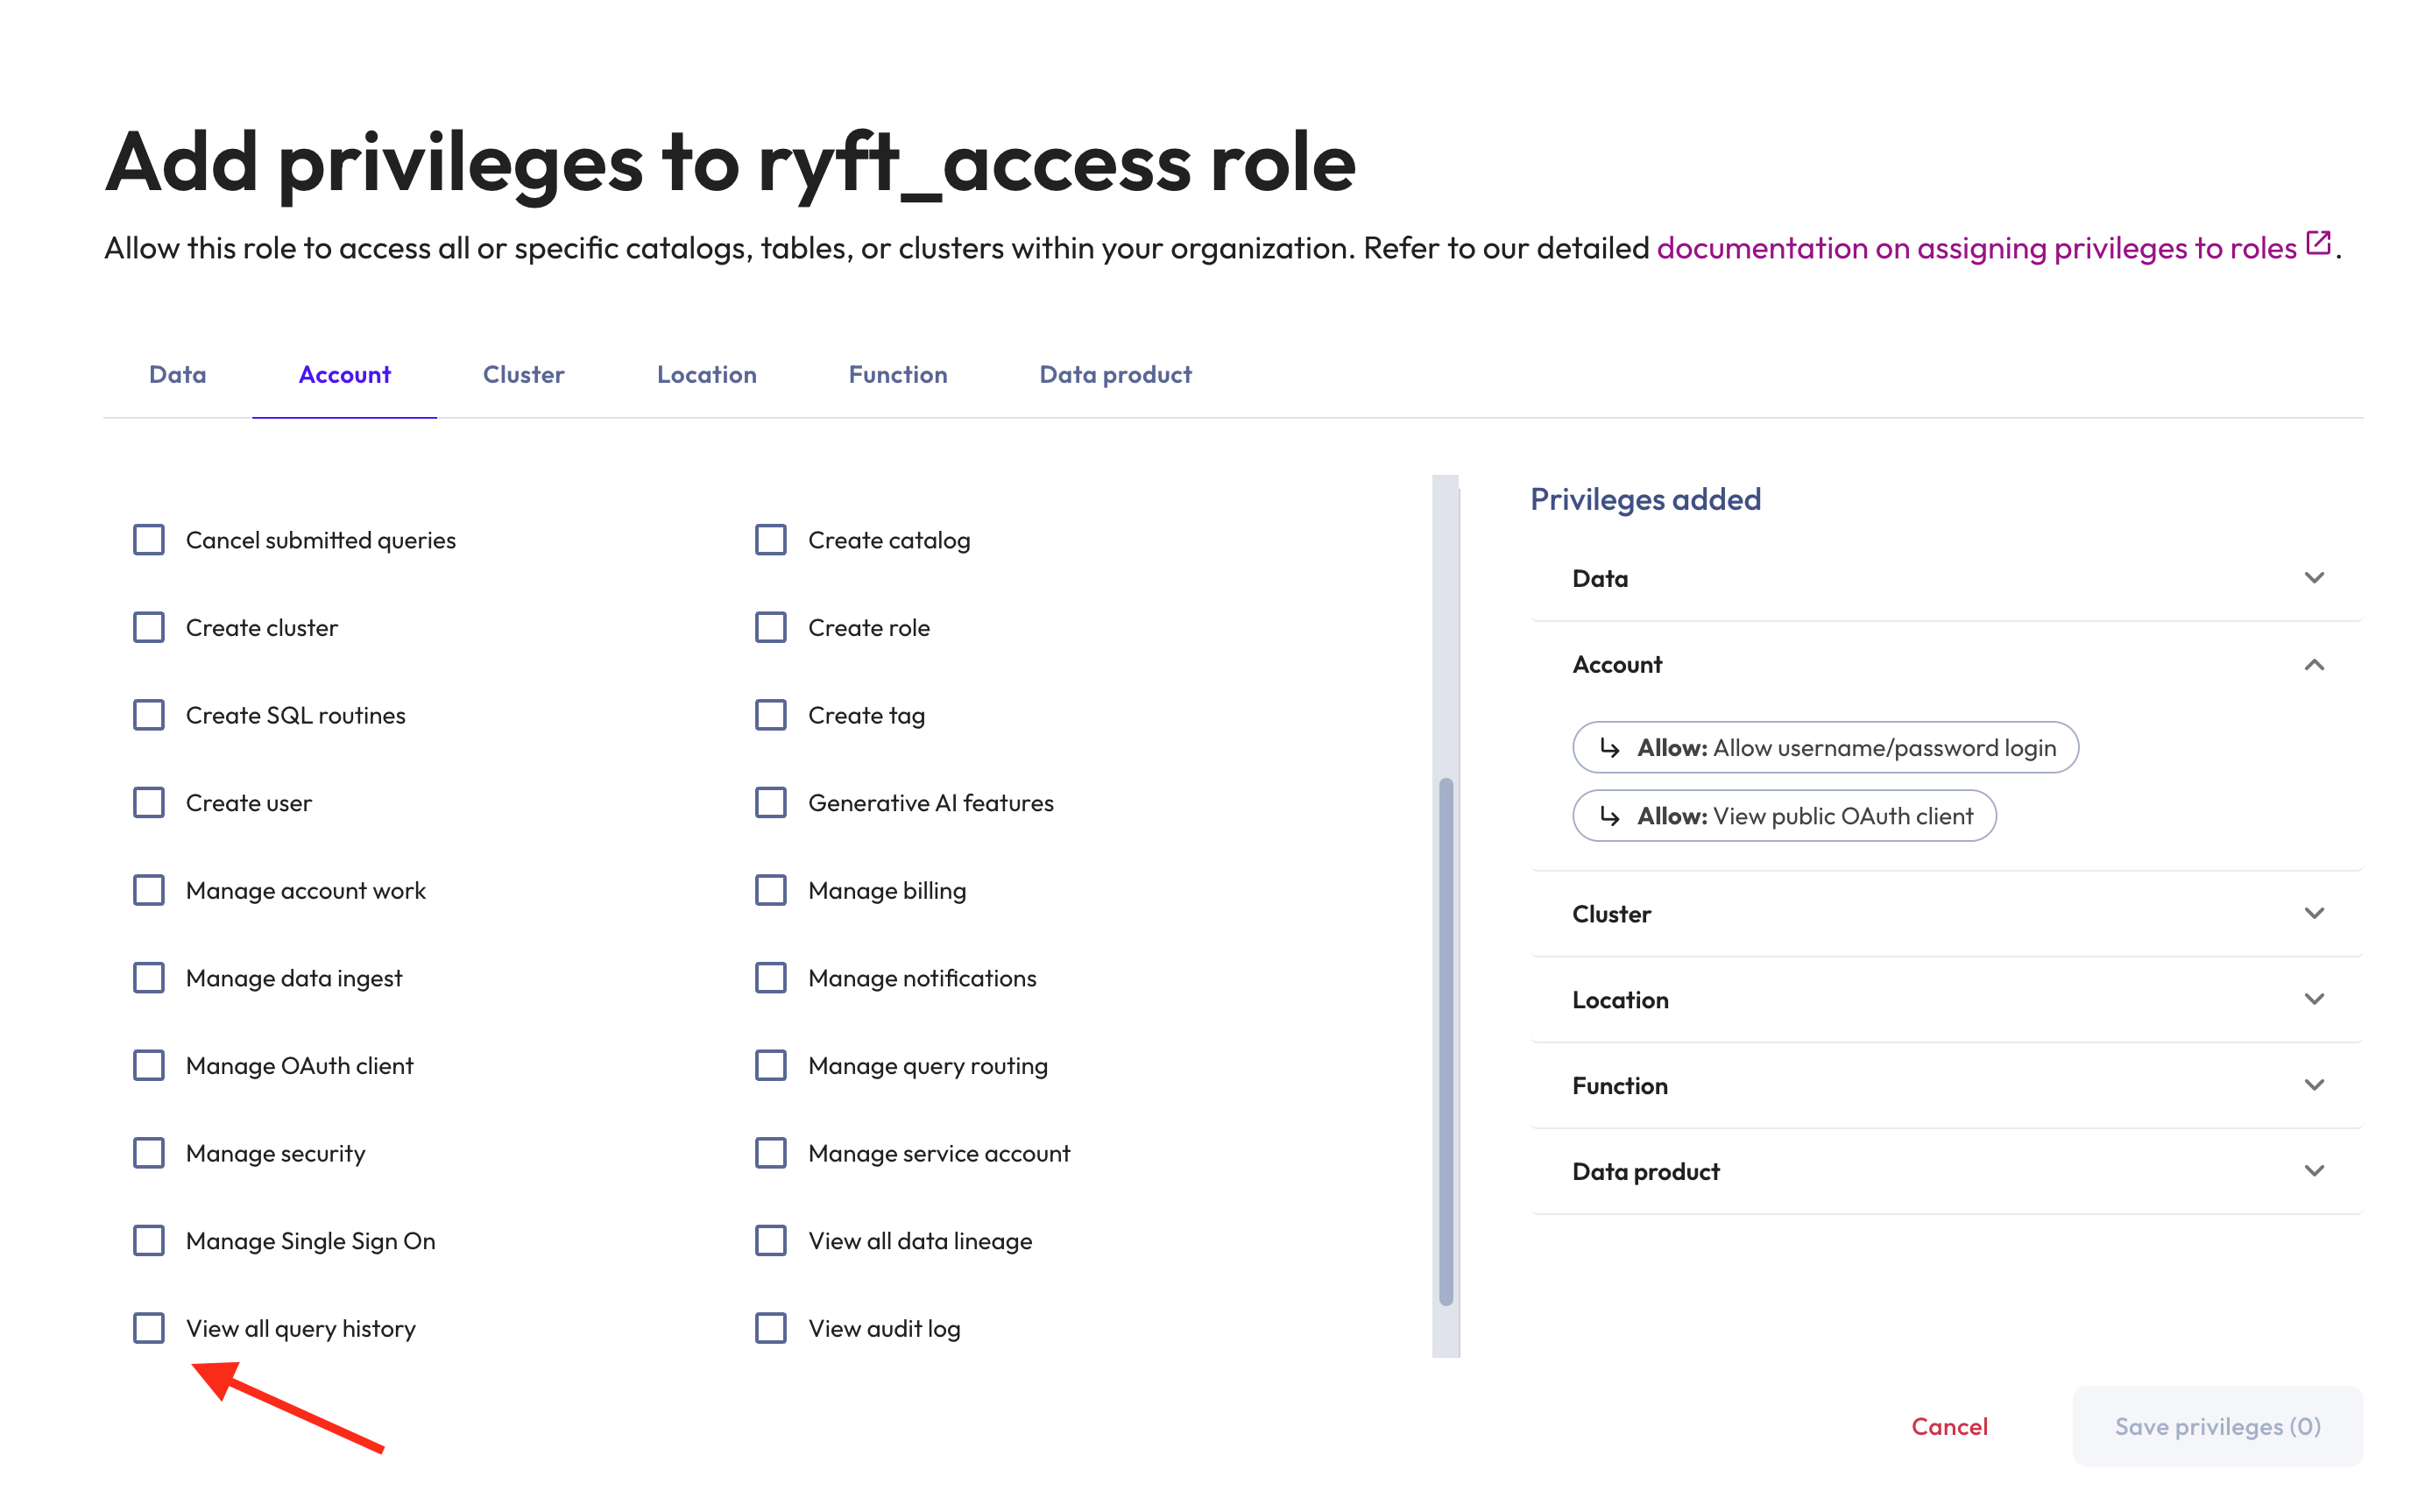Expand the Cluster privileges section
2432x1512 pixels.
click(x=2313, y=914)
